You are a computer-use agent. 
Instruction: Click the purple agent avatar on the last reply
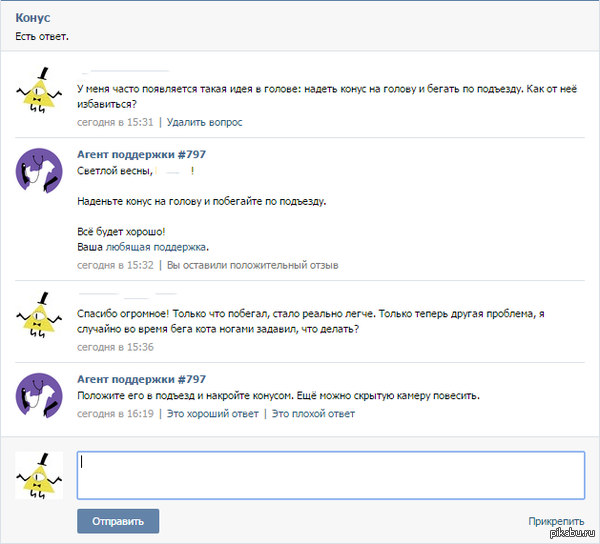(40, 396)
